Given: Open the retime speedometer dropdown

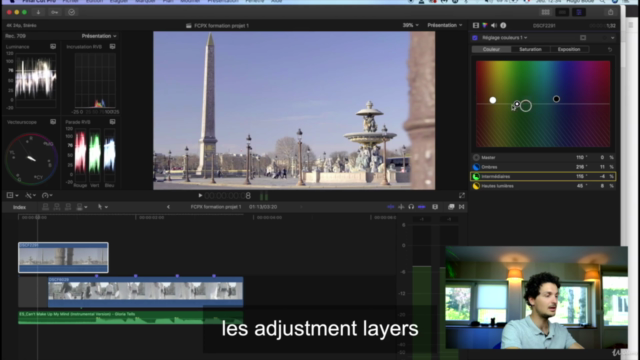Looking at the screenshot, I should pos(47,196).
